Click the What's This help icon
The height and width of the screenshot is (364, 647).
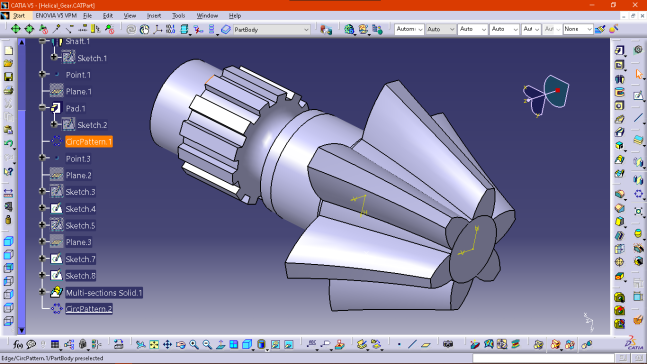(8, 171)
